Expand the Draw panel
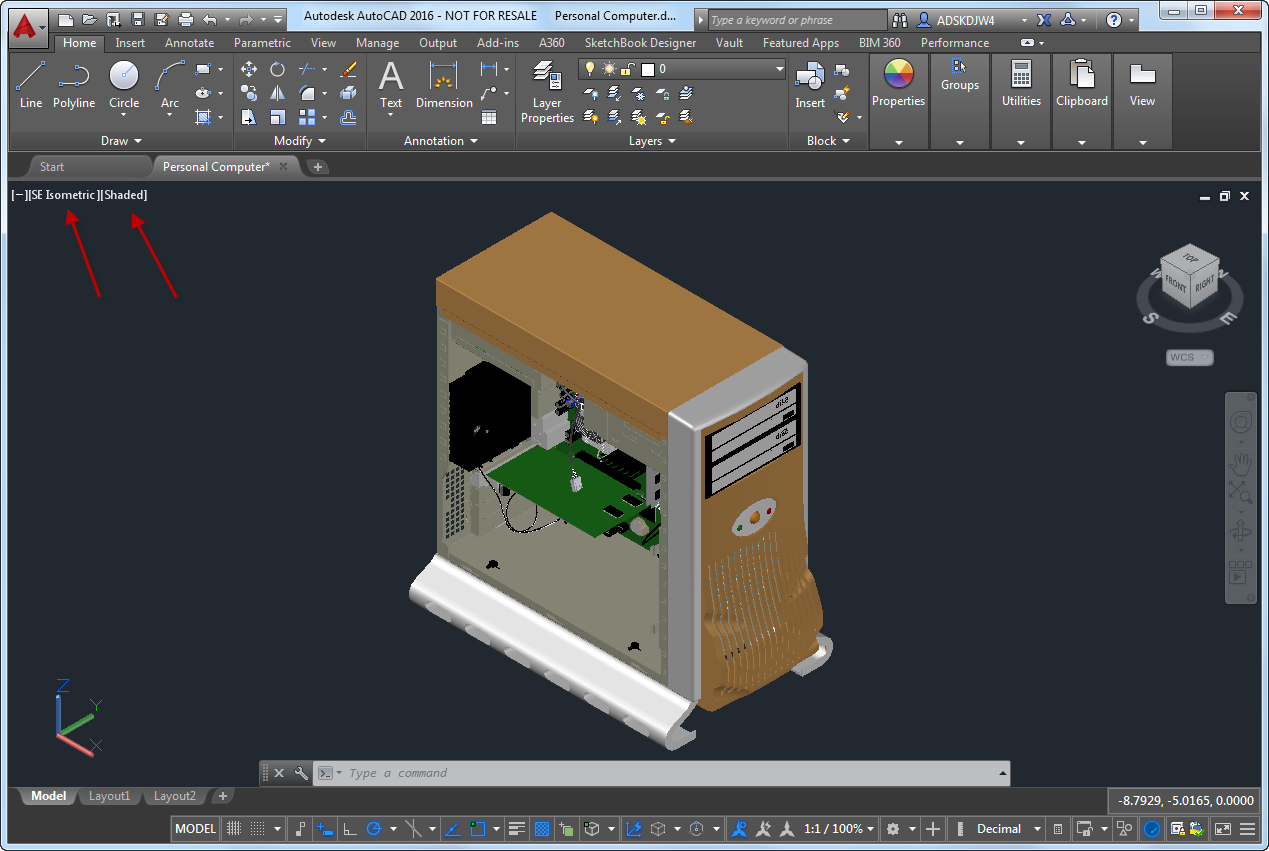 click(122, 141)
